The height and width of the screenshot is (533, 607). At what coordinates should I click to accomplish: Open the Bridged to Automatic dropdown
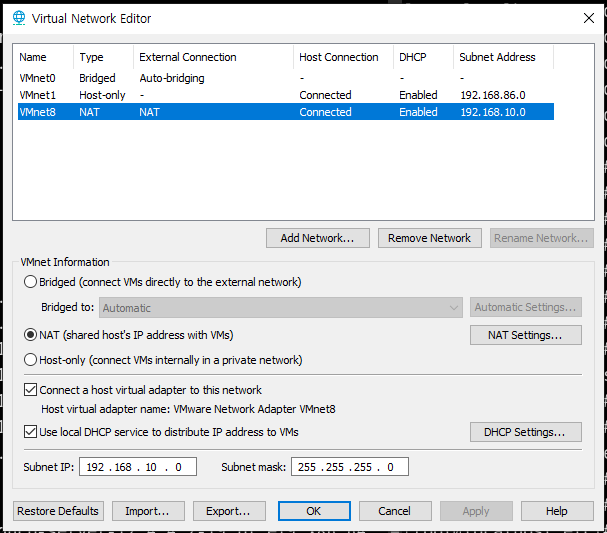(281, 308)
